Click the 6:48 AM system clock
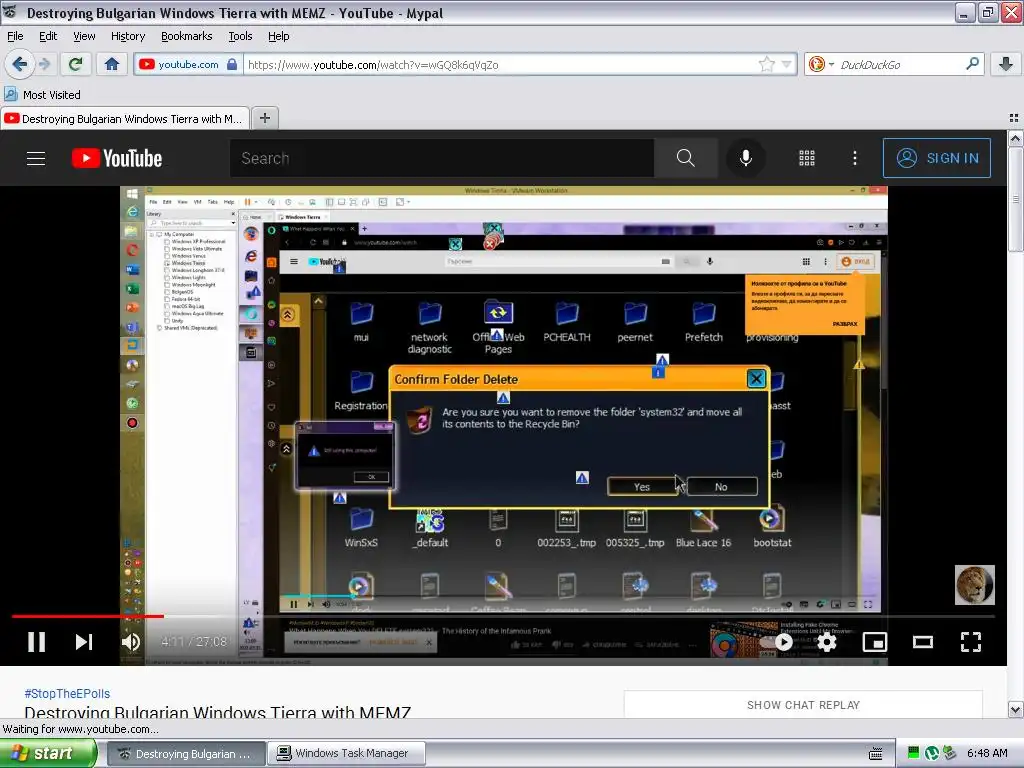This screenshot has height=768, width=1024. pos(987,753)
